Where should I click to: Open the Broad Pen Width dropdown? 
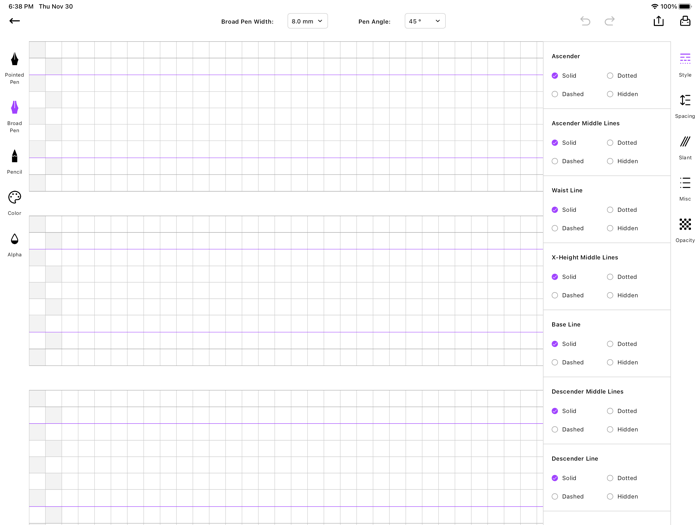[x=307, y=21]
